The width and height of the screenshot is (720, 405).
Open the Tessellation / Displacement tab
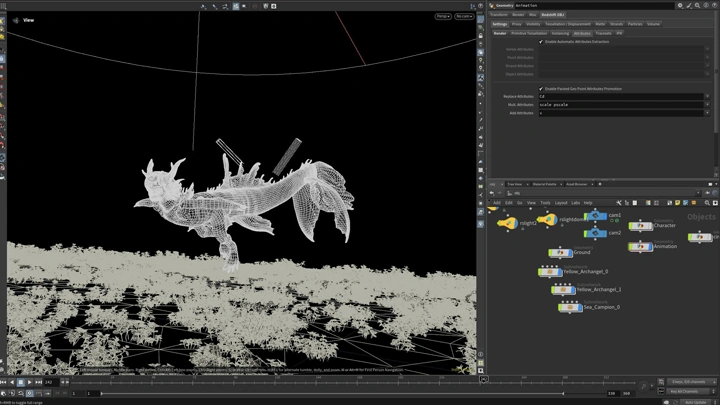coord(568,24)
